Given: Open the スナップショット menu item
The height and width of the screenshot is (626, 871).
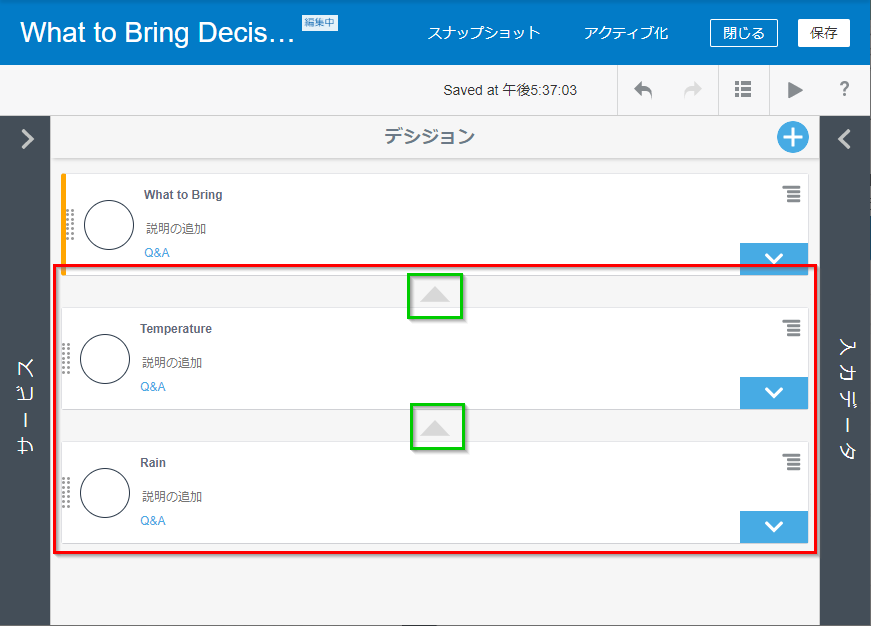Looking at the screenshot, I should 484,33.
